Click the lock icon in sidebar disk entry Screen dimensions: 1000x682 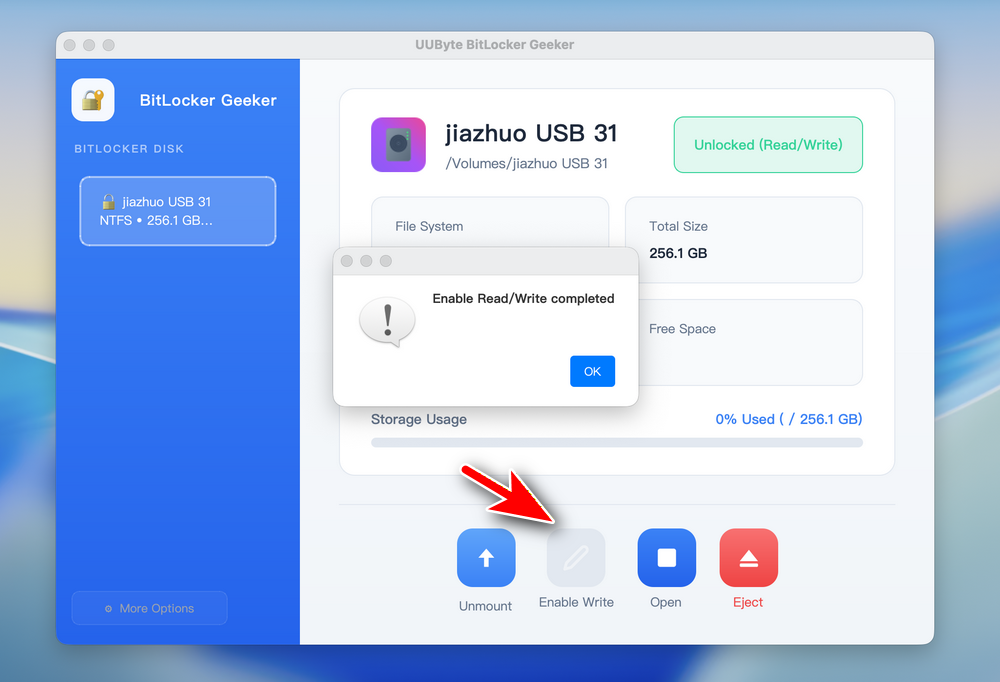pyautogui.click(x=109, y=202)
